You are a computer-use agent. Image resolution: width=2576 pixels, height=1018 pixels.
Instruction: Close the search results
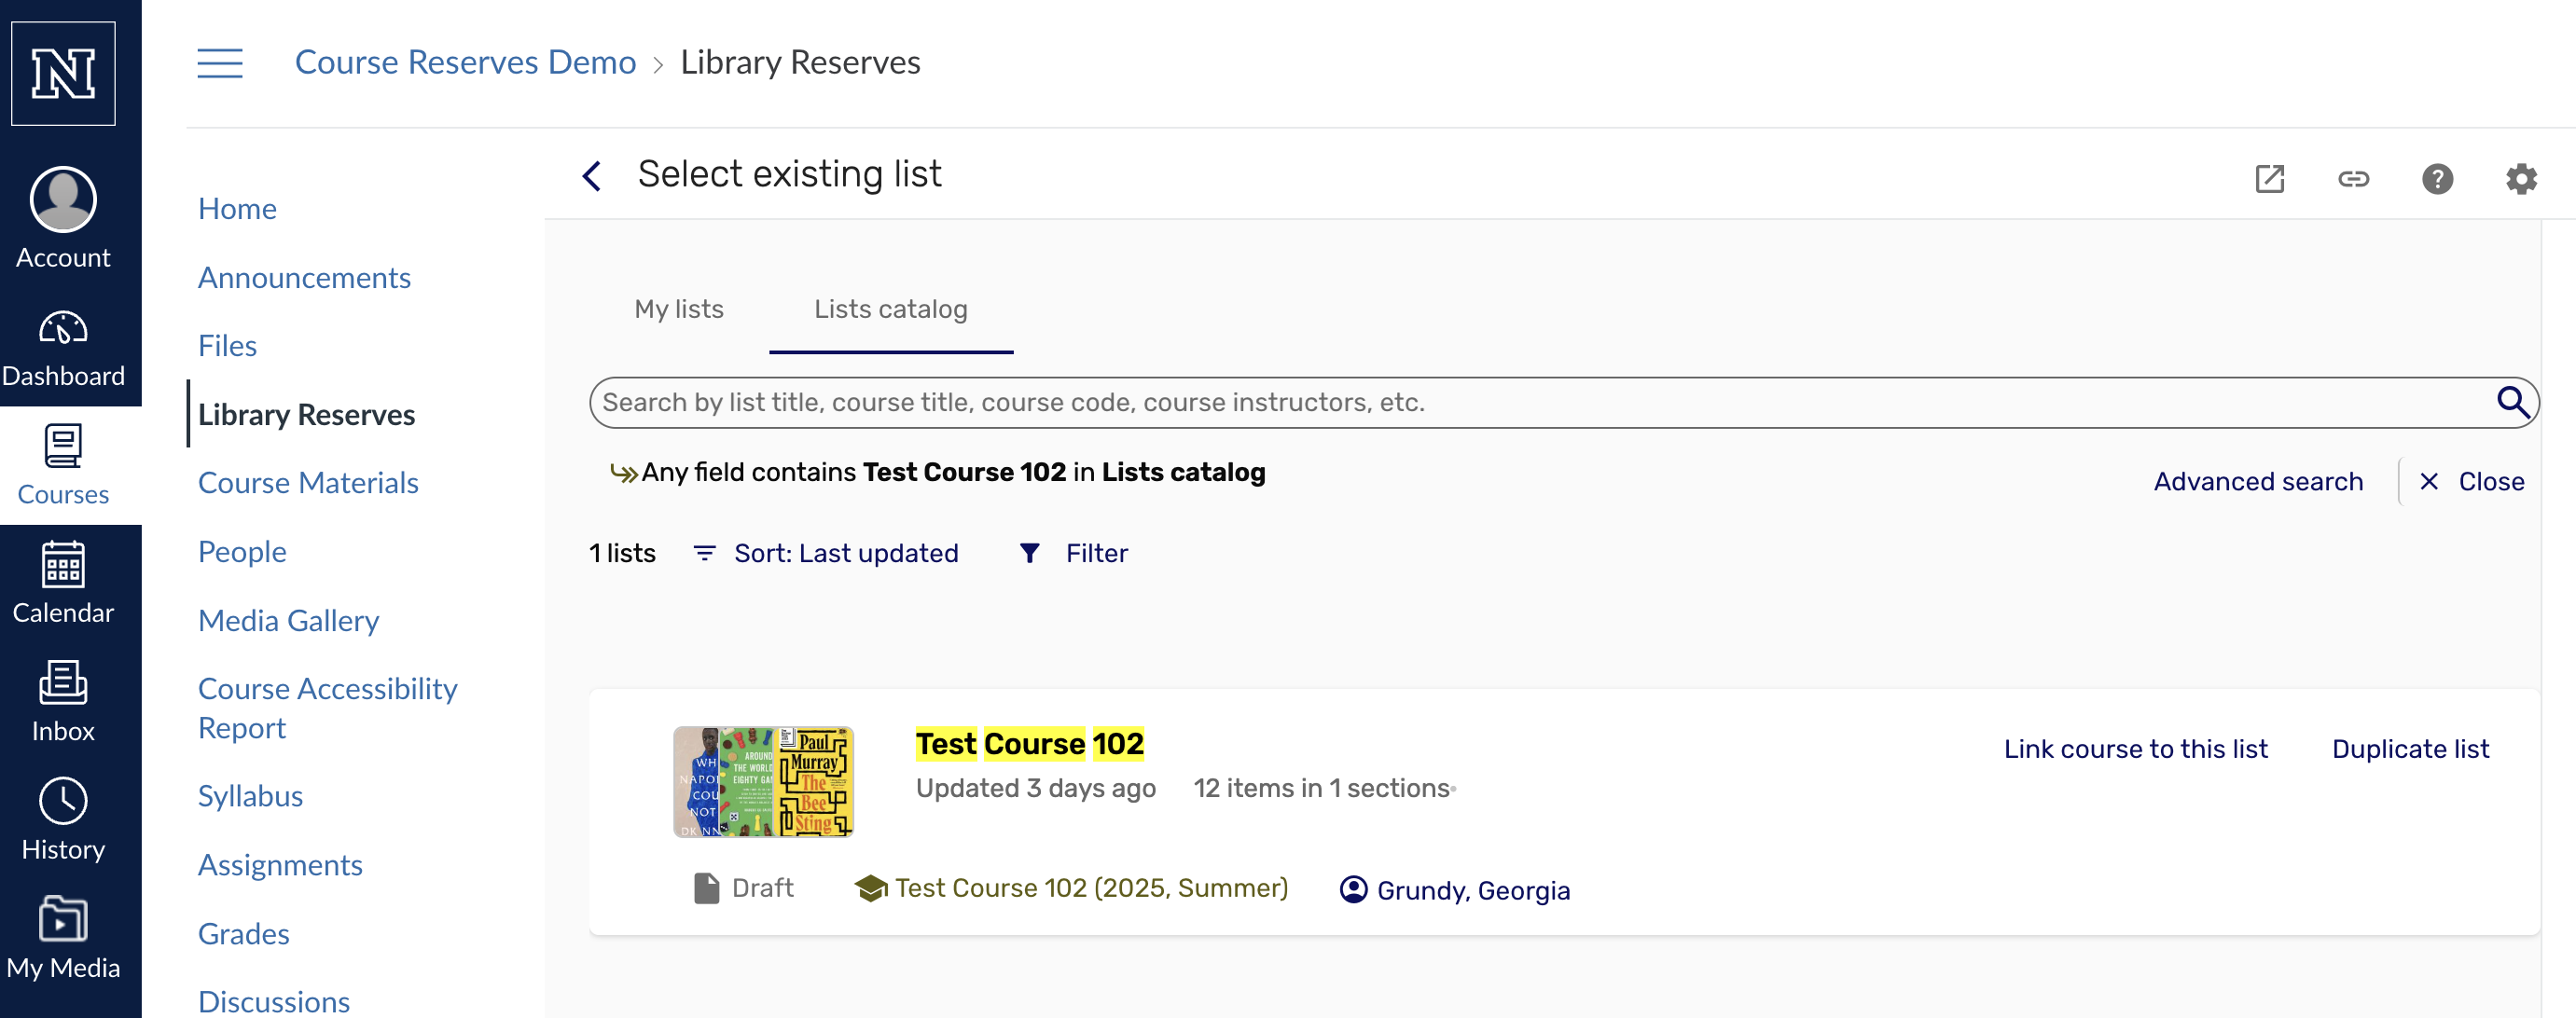click(x=2472, y=481)
